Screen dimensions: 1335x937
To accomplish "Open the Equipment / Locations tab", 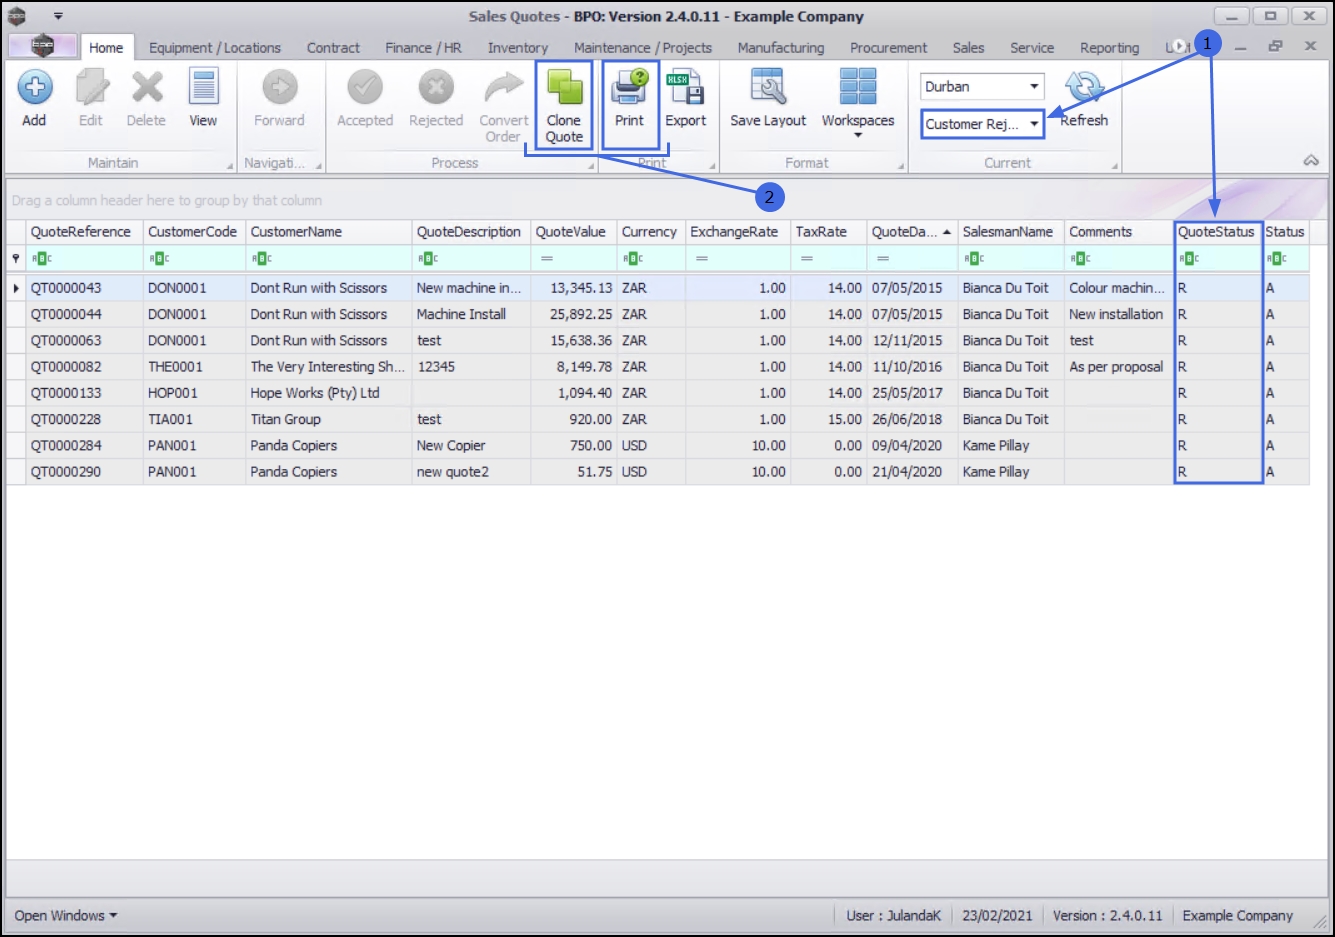I will click(215, 47).
